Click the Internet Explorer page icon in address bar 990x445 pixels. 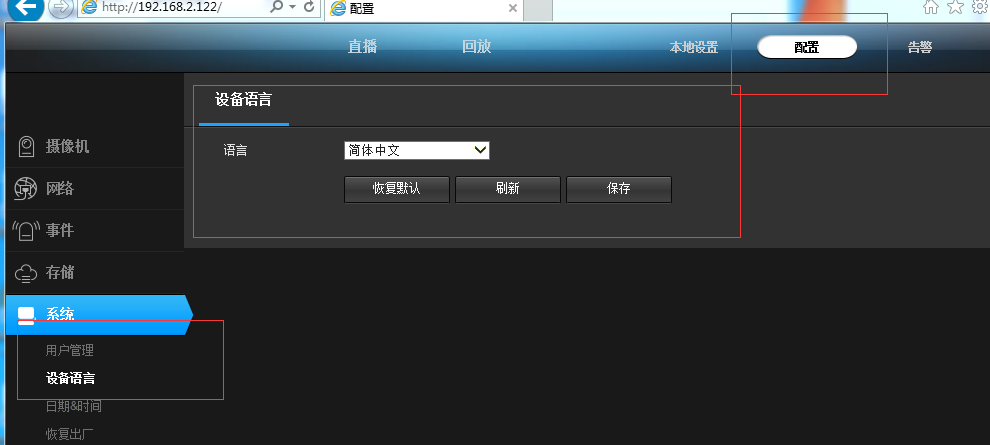90,8
